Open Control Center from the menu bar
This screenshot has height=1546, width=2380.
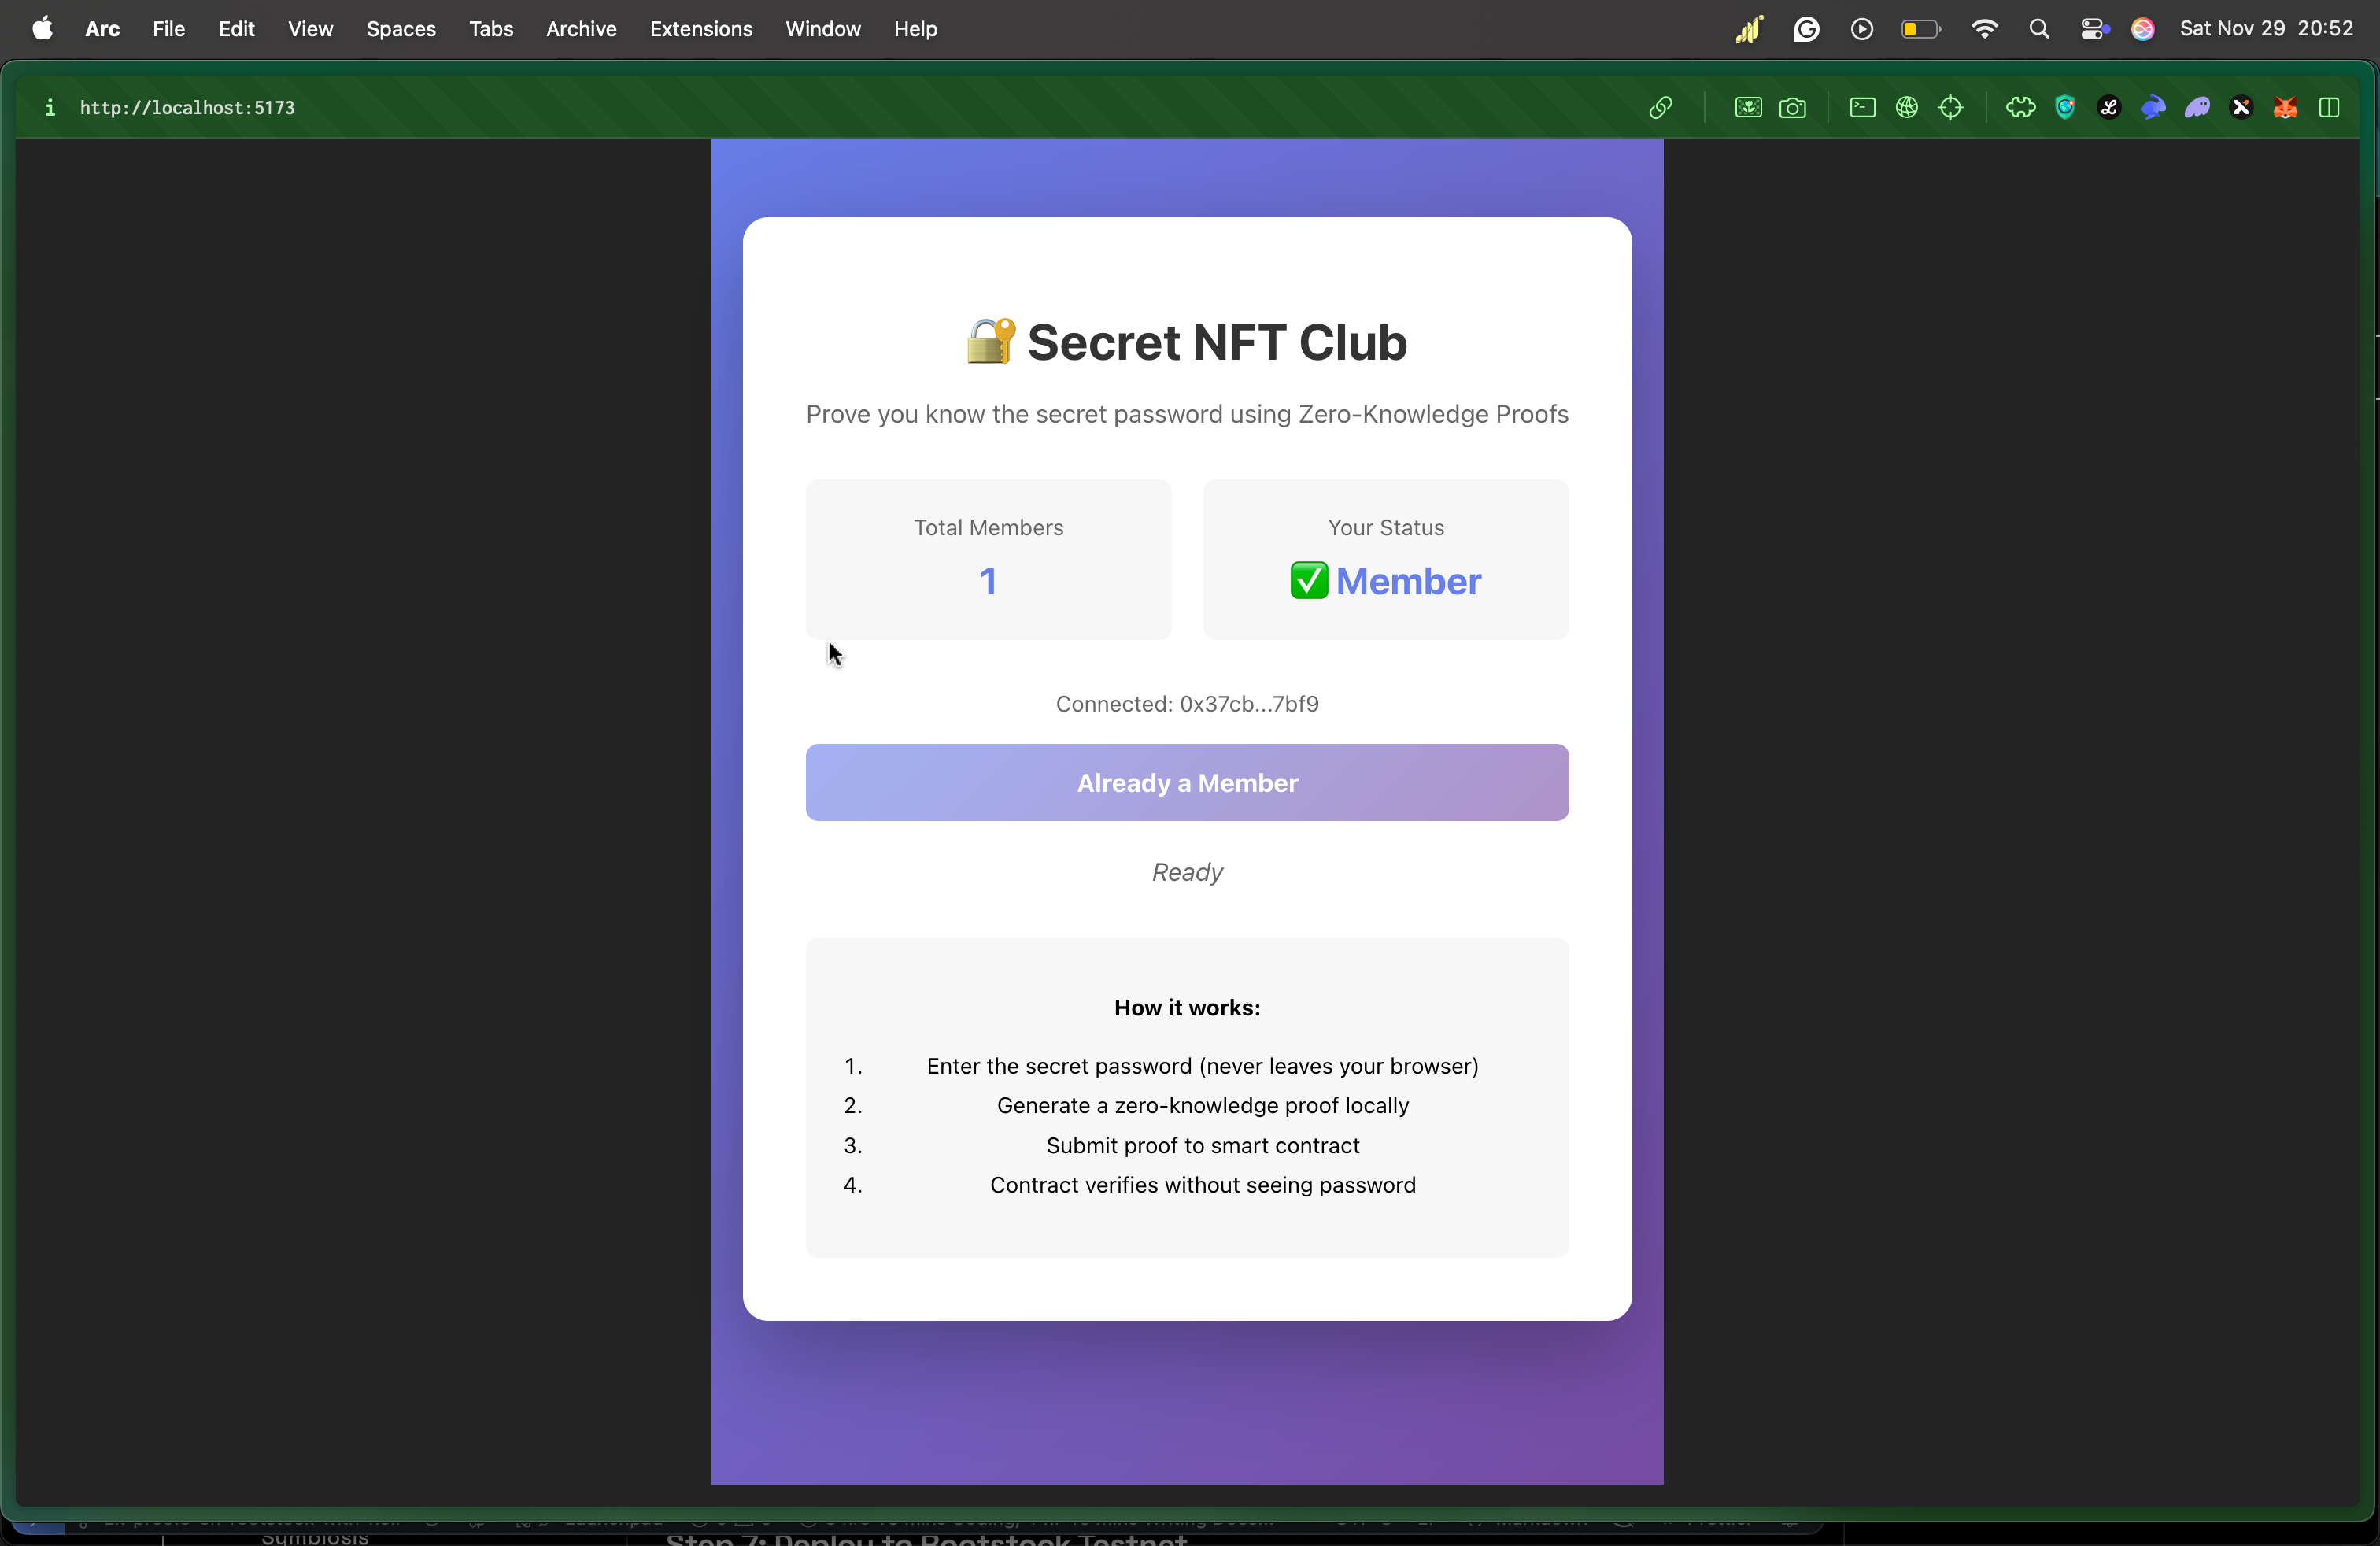[2093, 28]
